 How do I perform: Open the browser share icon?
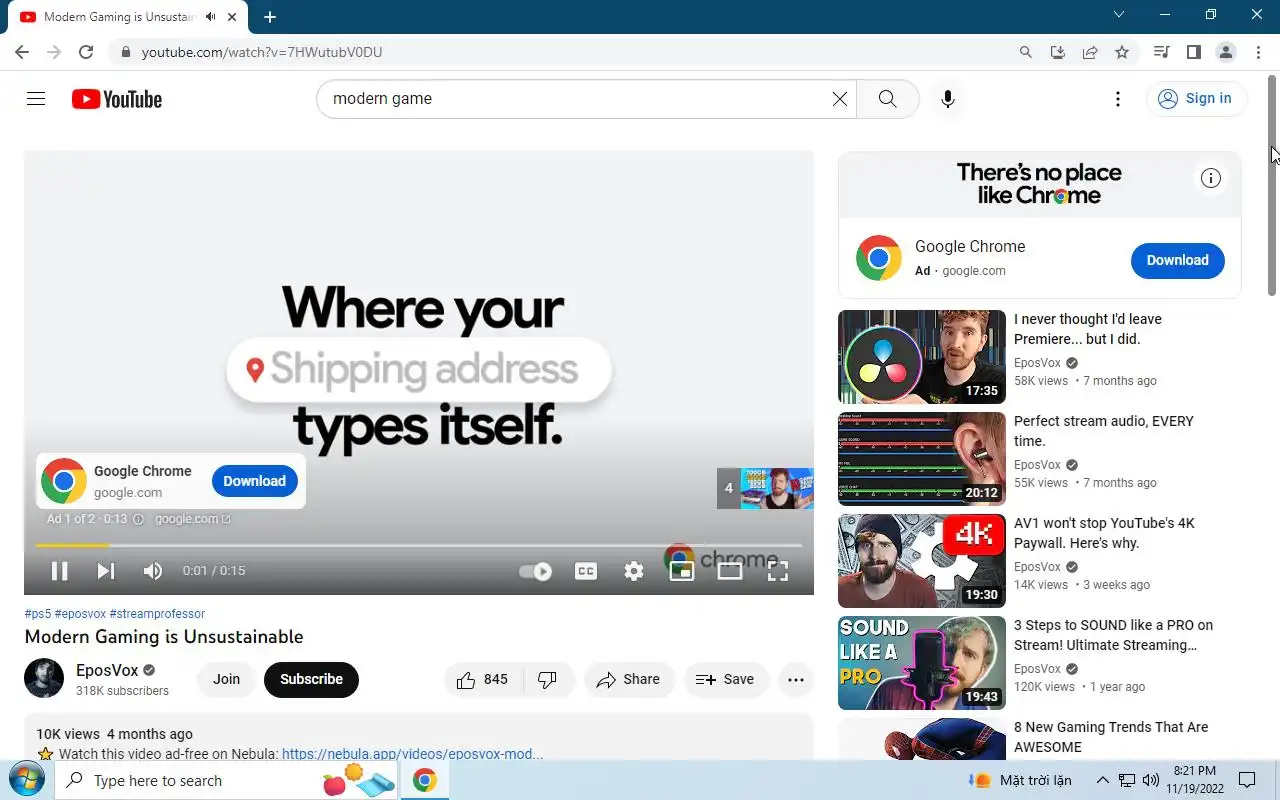1090,52
